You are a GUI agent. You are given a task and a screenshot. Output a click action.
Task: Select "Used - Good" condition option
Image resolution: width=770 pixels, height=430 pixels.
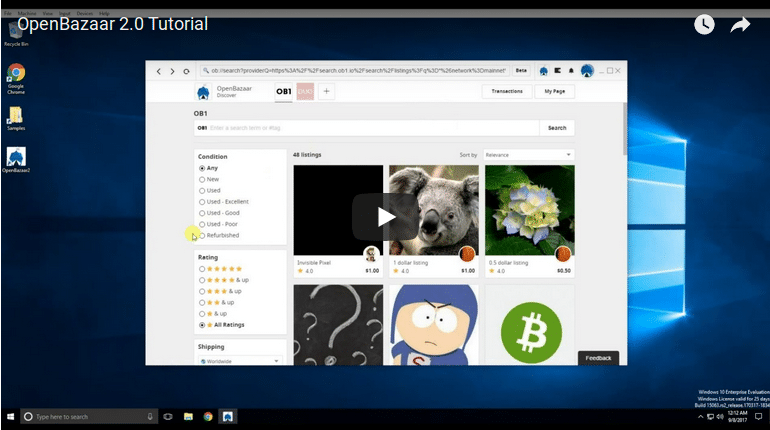[203, 213]
